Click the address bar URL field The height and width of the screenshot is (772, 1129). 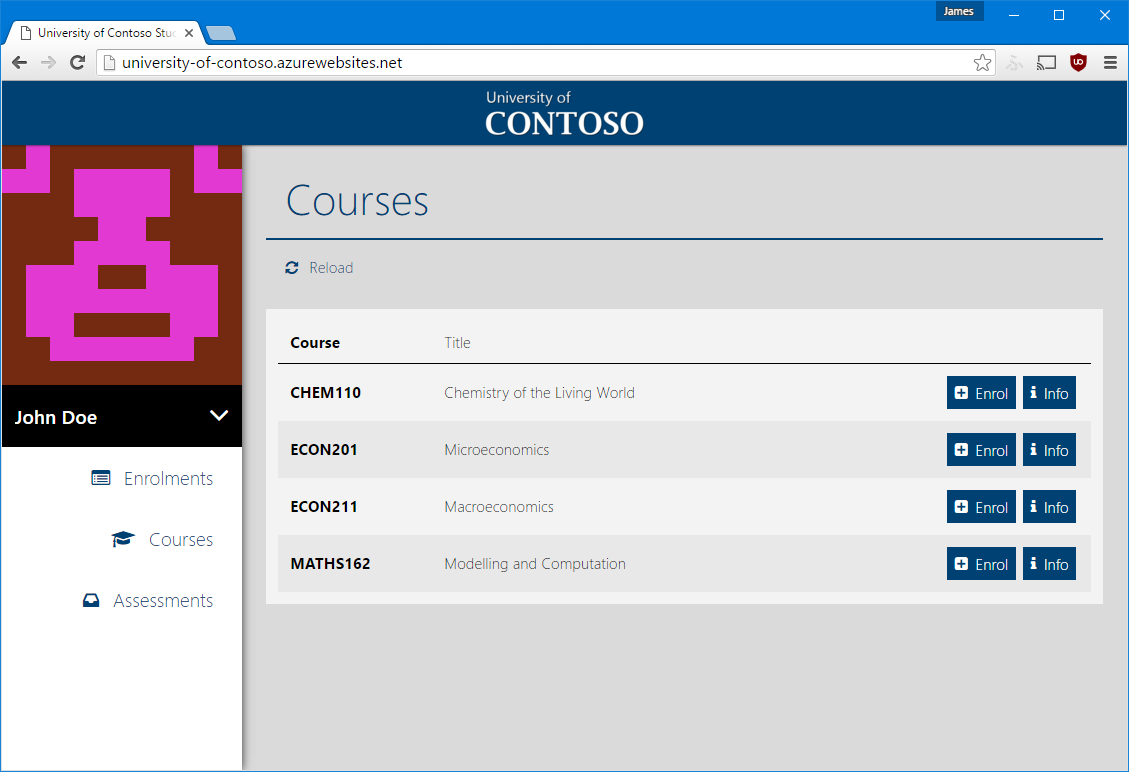(x=546, y=63)
